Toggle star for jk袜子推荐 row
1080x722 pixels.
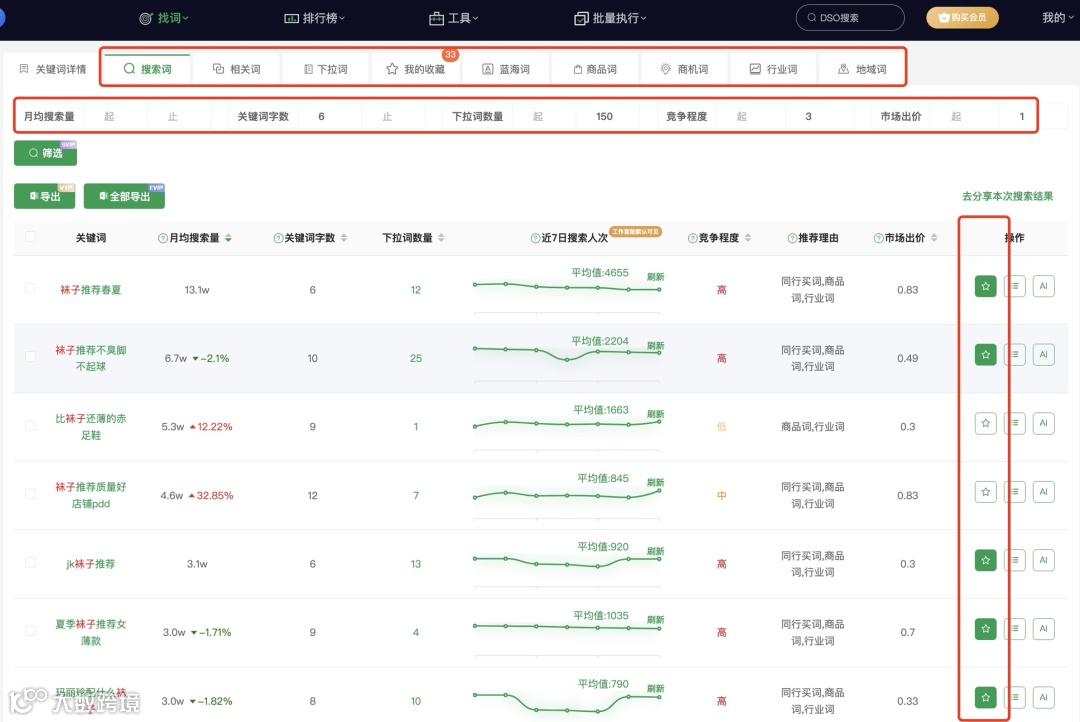pyautogui.click(x=985, y=560)
